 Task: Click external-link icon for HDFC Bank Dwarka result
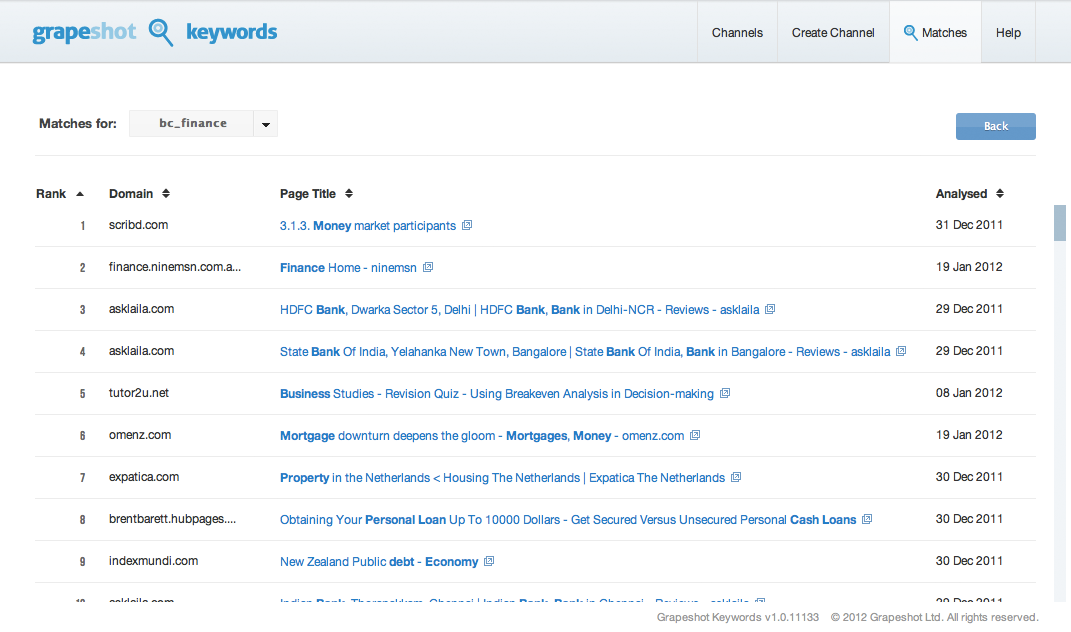pyautogui.click(x=769, y=309)
